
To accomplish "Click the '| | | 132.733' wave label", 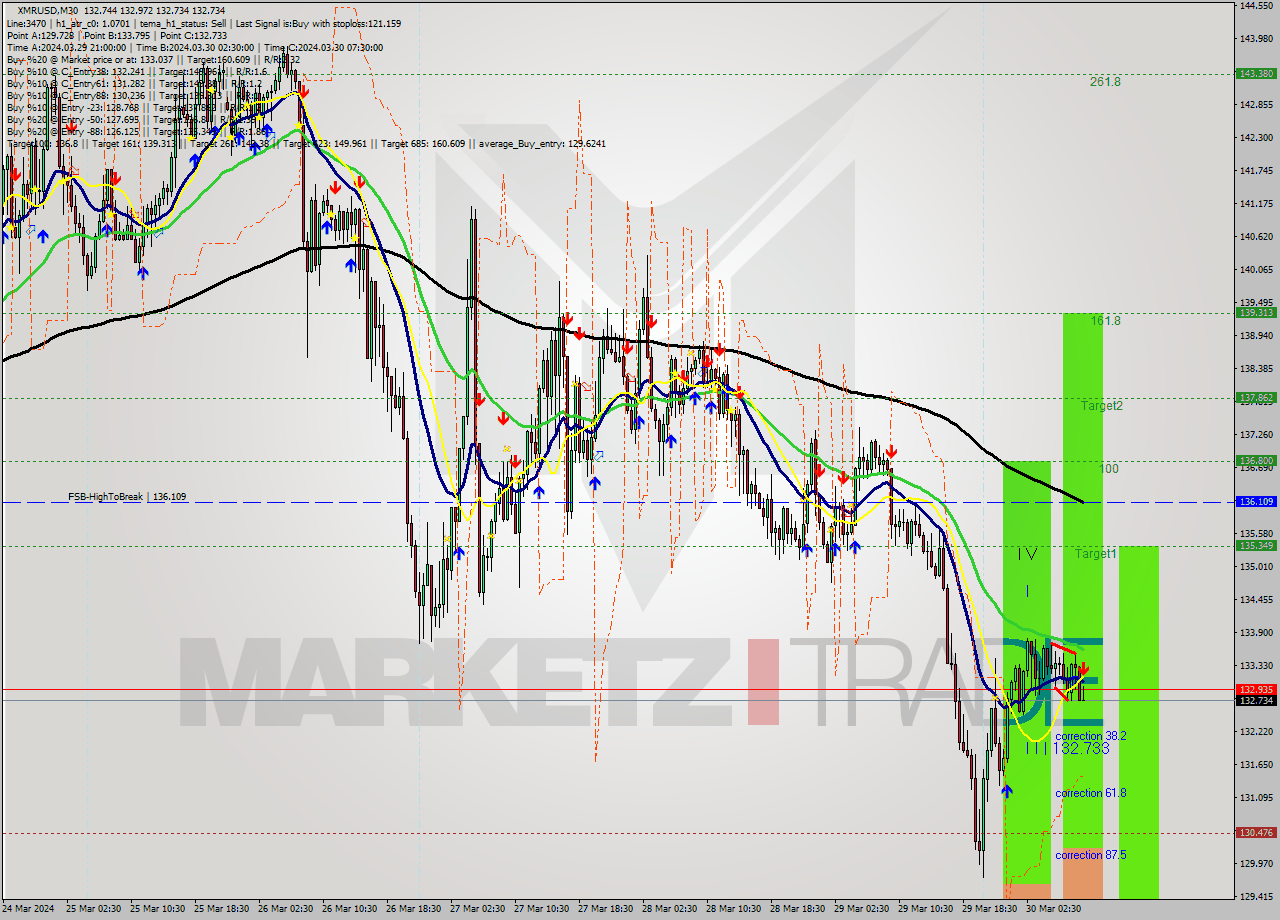I will point(1068,748).
